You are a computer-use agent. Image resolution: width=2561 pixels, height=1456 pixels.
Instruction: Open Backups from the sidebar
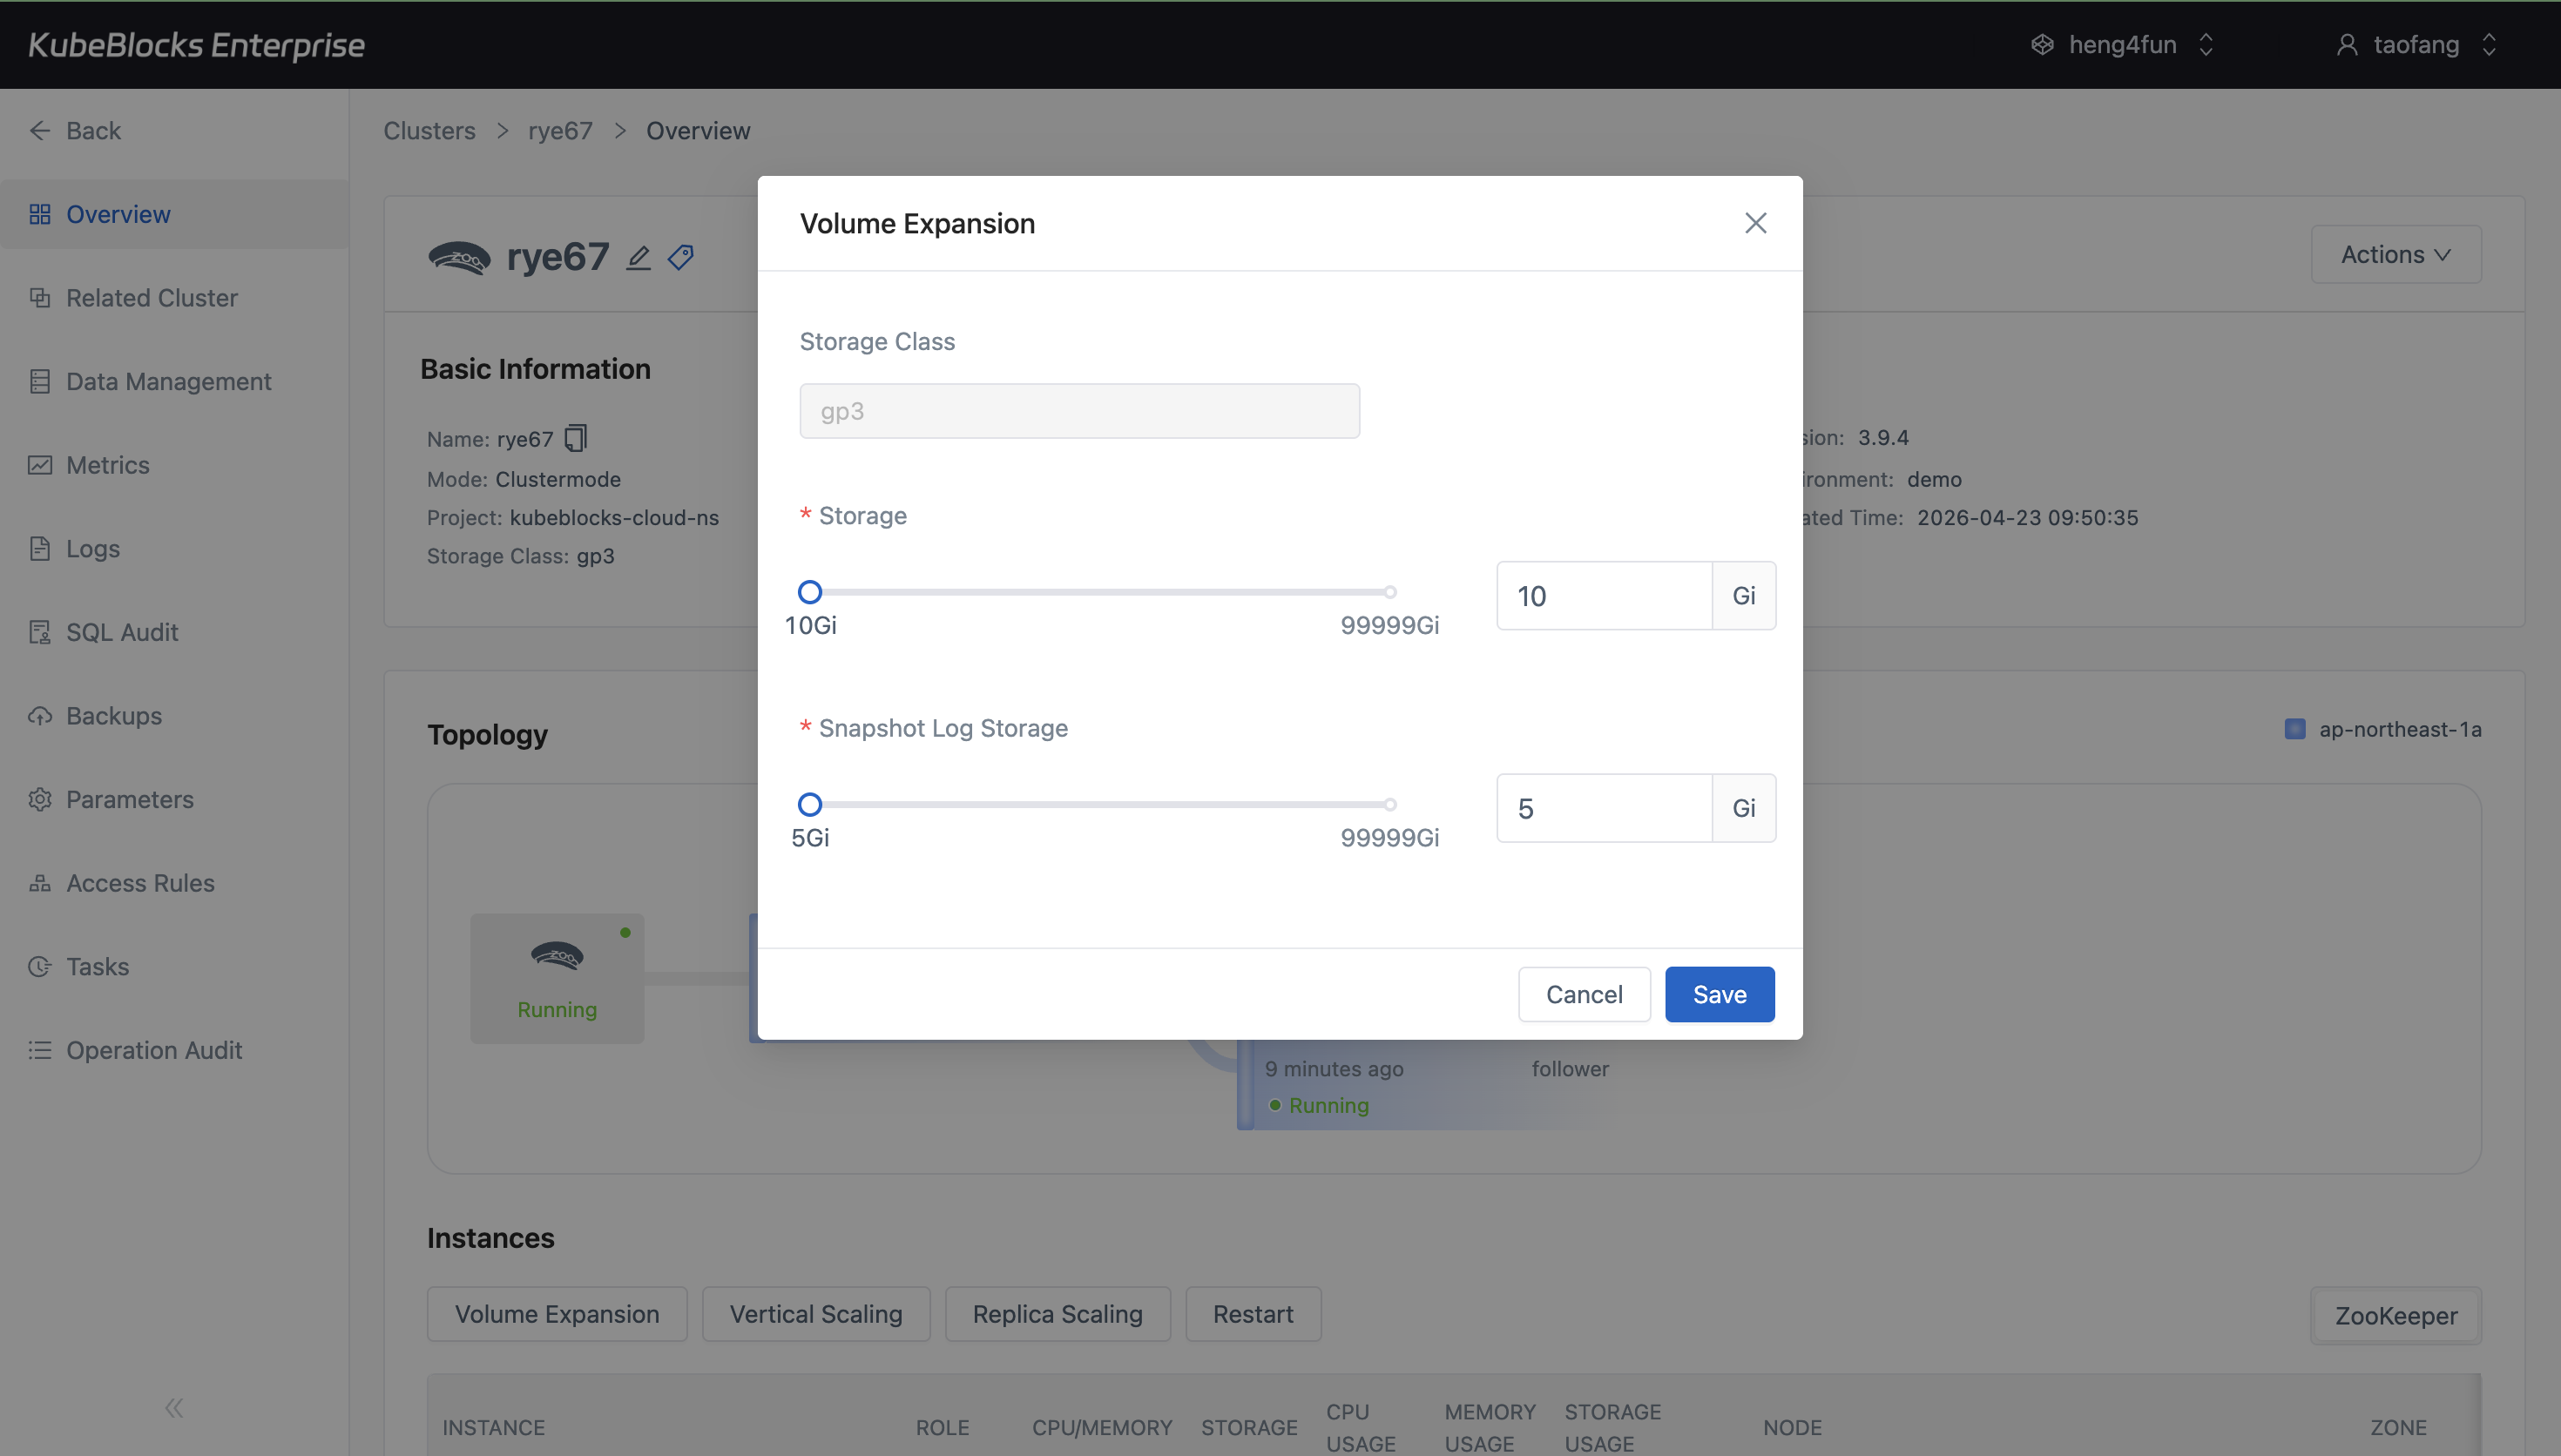113,716
